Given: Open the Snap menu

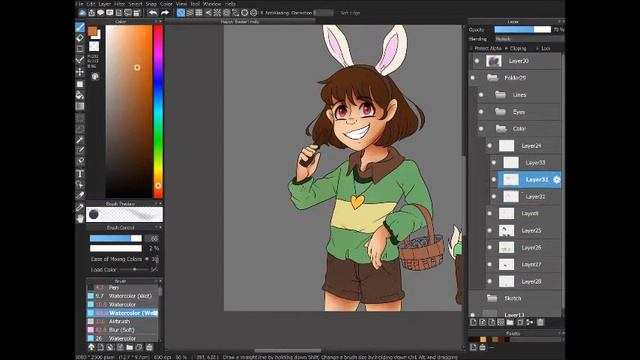Looking at the screenshot, I should (151, 4).
